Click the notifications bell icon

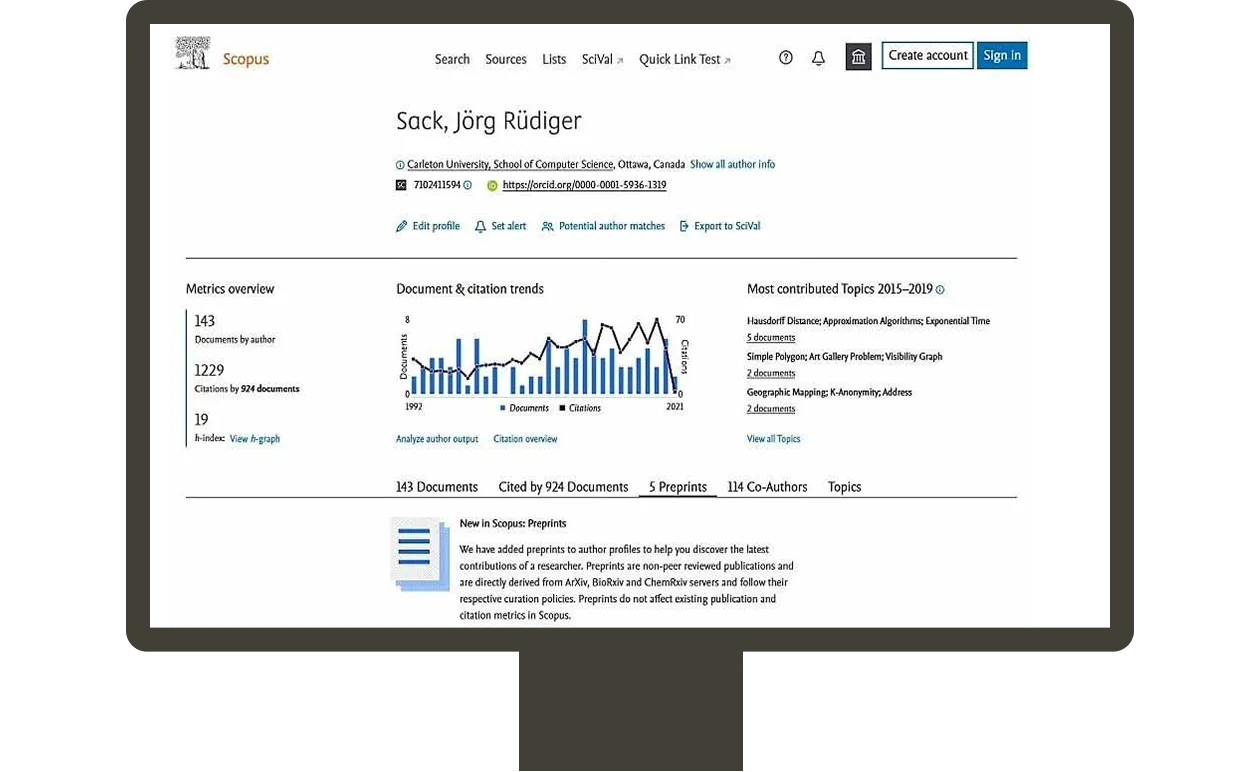[818, 58]
